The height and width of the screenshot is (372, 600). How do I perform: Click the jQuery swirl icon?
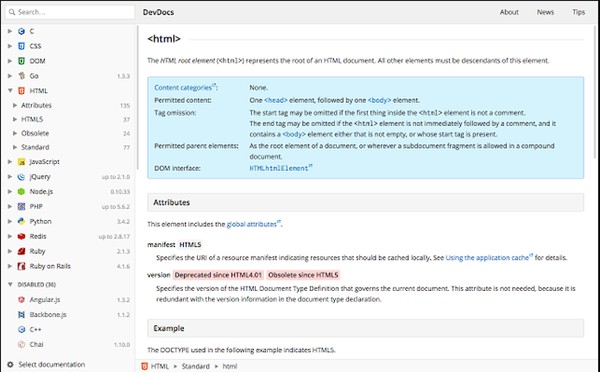21,177
